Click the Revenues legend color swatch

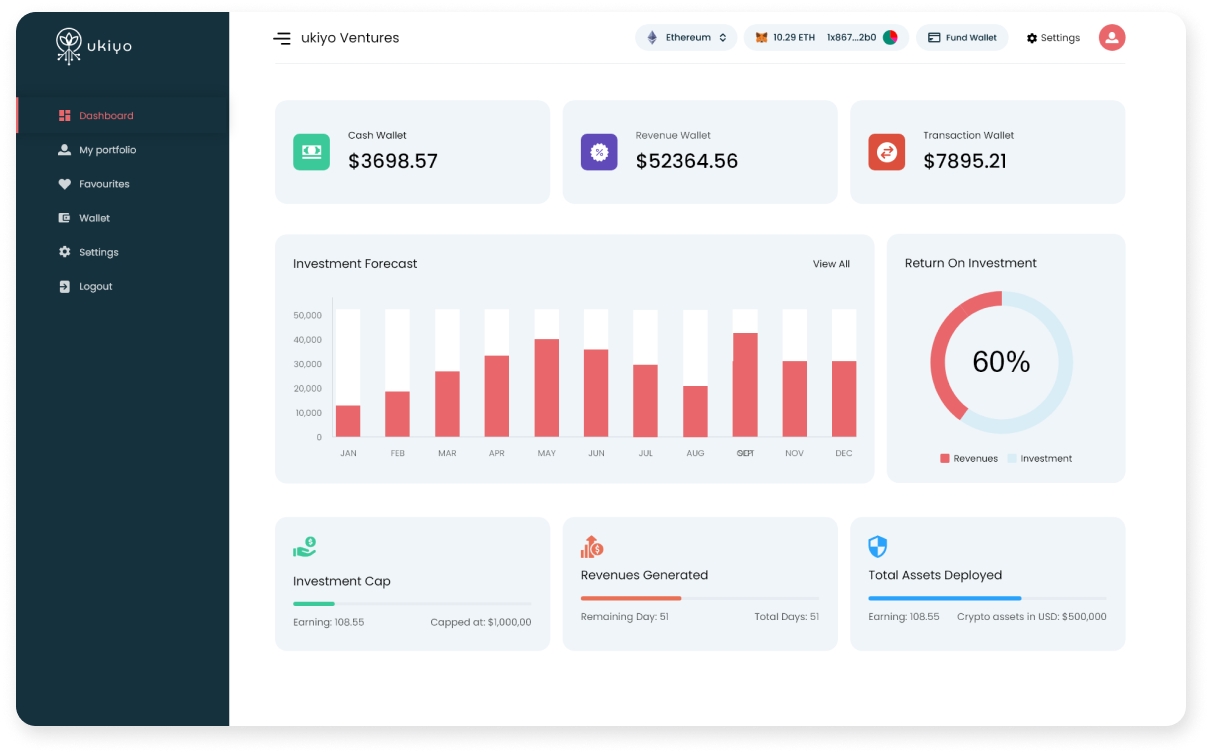click(944, 459)
